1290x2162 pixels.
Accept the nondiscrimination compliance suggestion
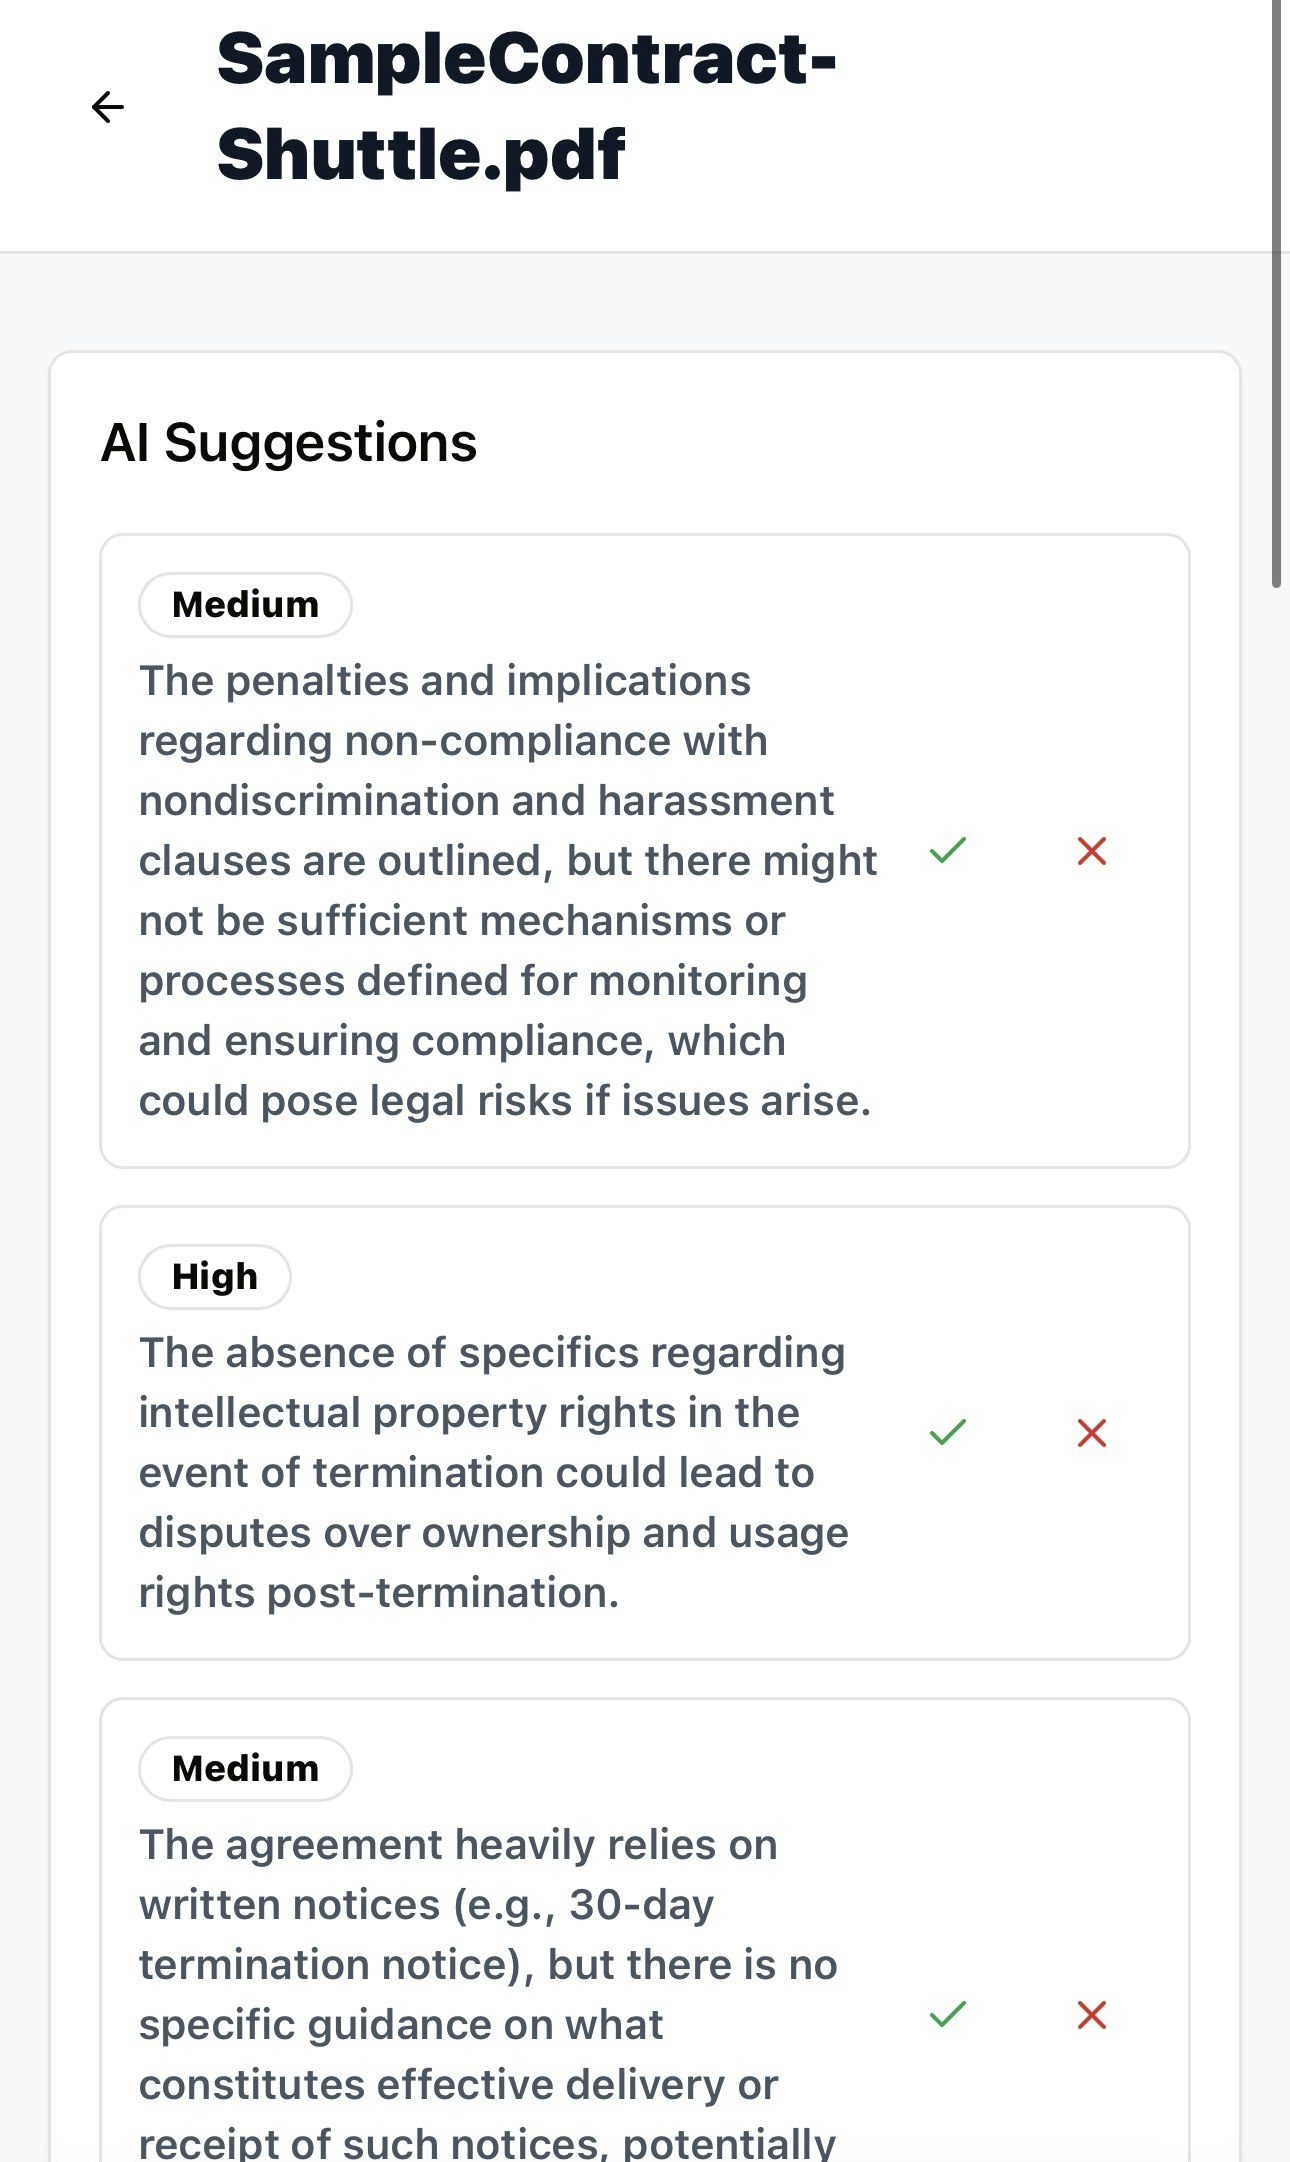click(x=947, y=851)
